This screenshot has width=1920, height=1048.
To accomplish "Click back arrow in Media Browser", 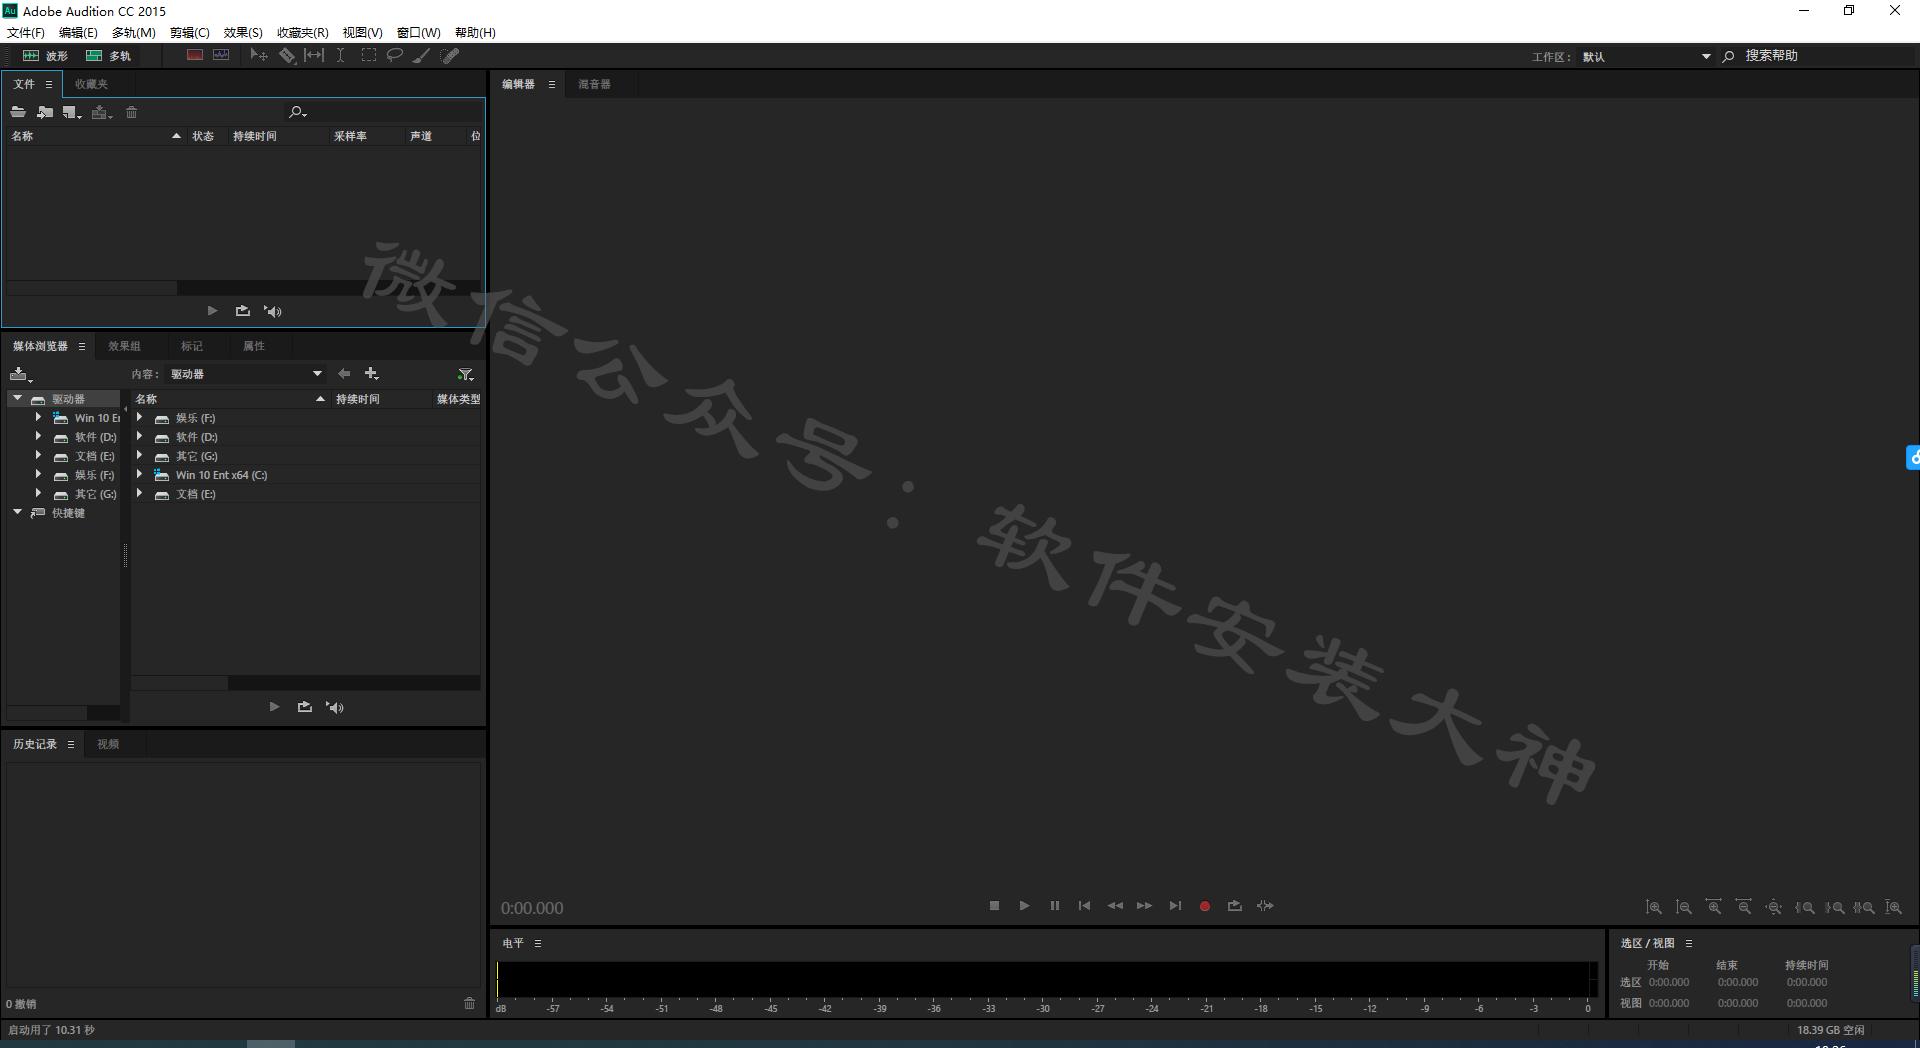I will (x=344, y=373).
